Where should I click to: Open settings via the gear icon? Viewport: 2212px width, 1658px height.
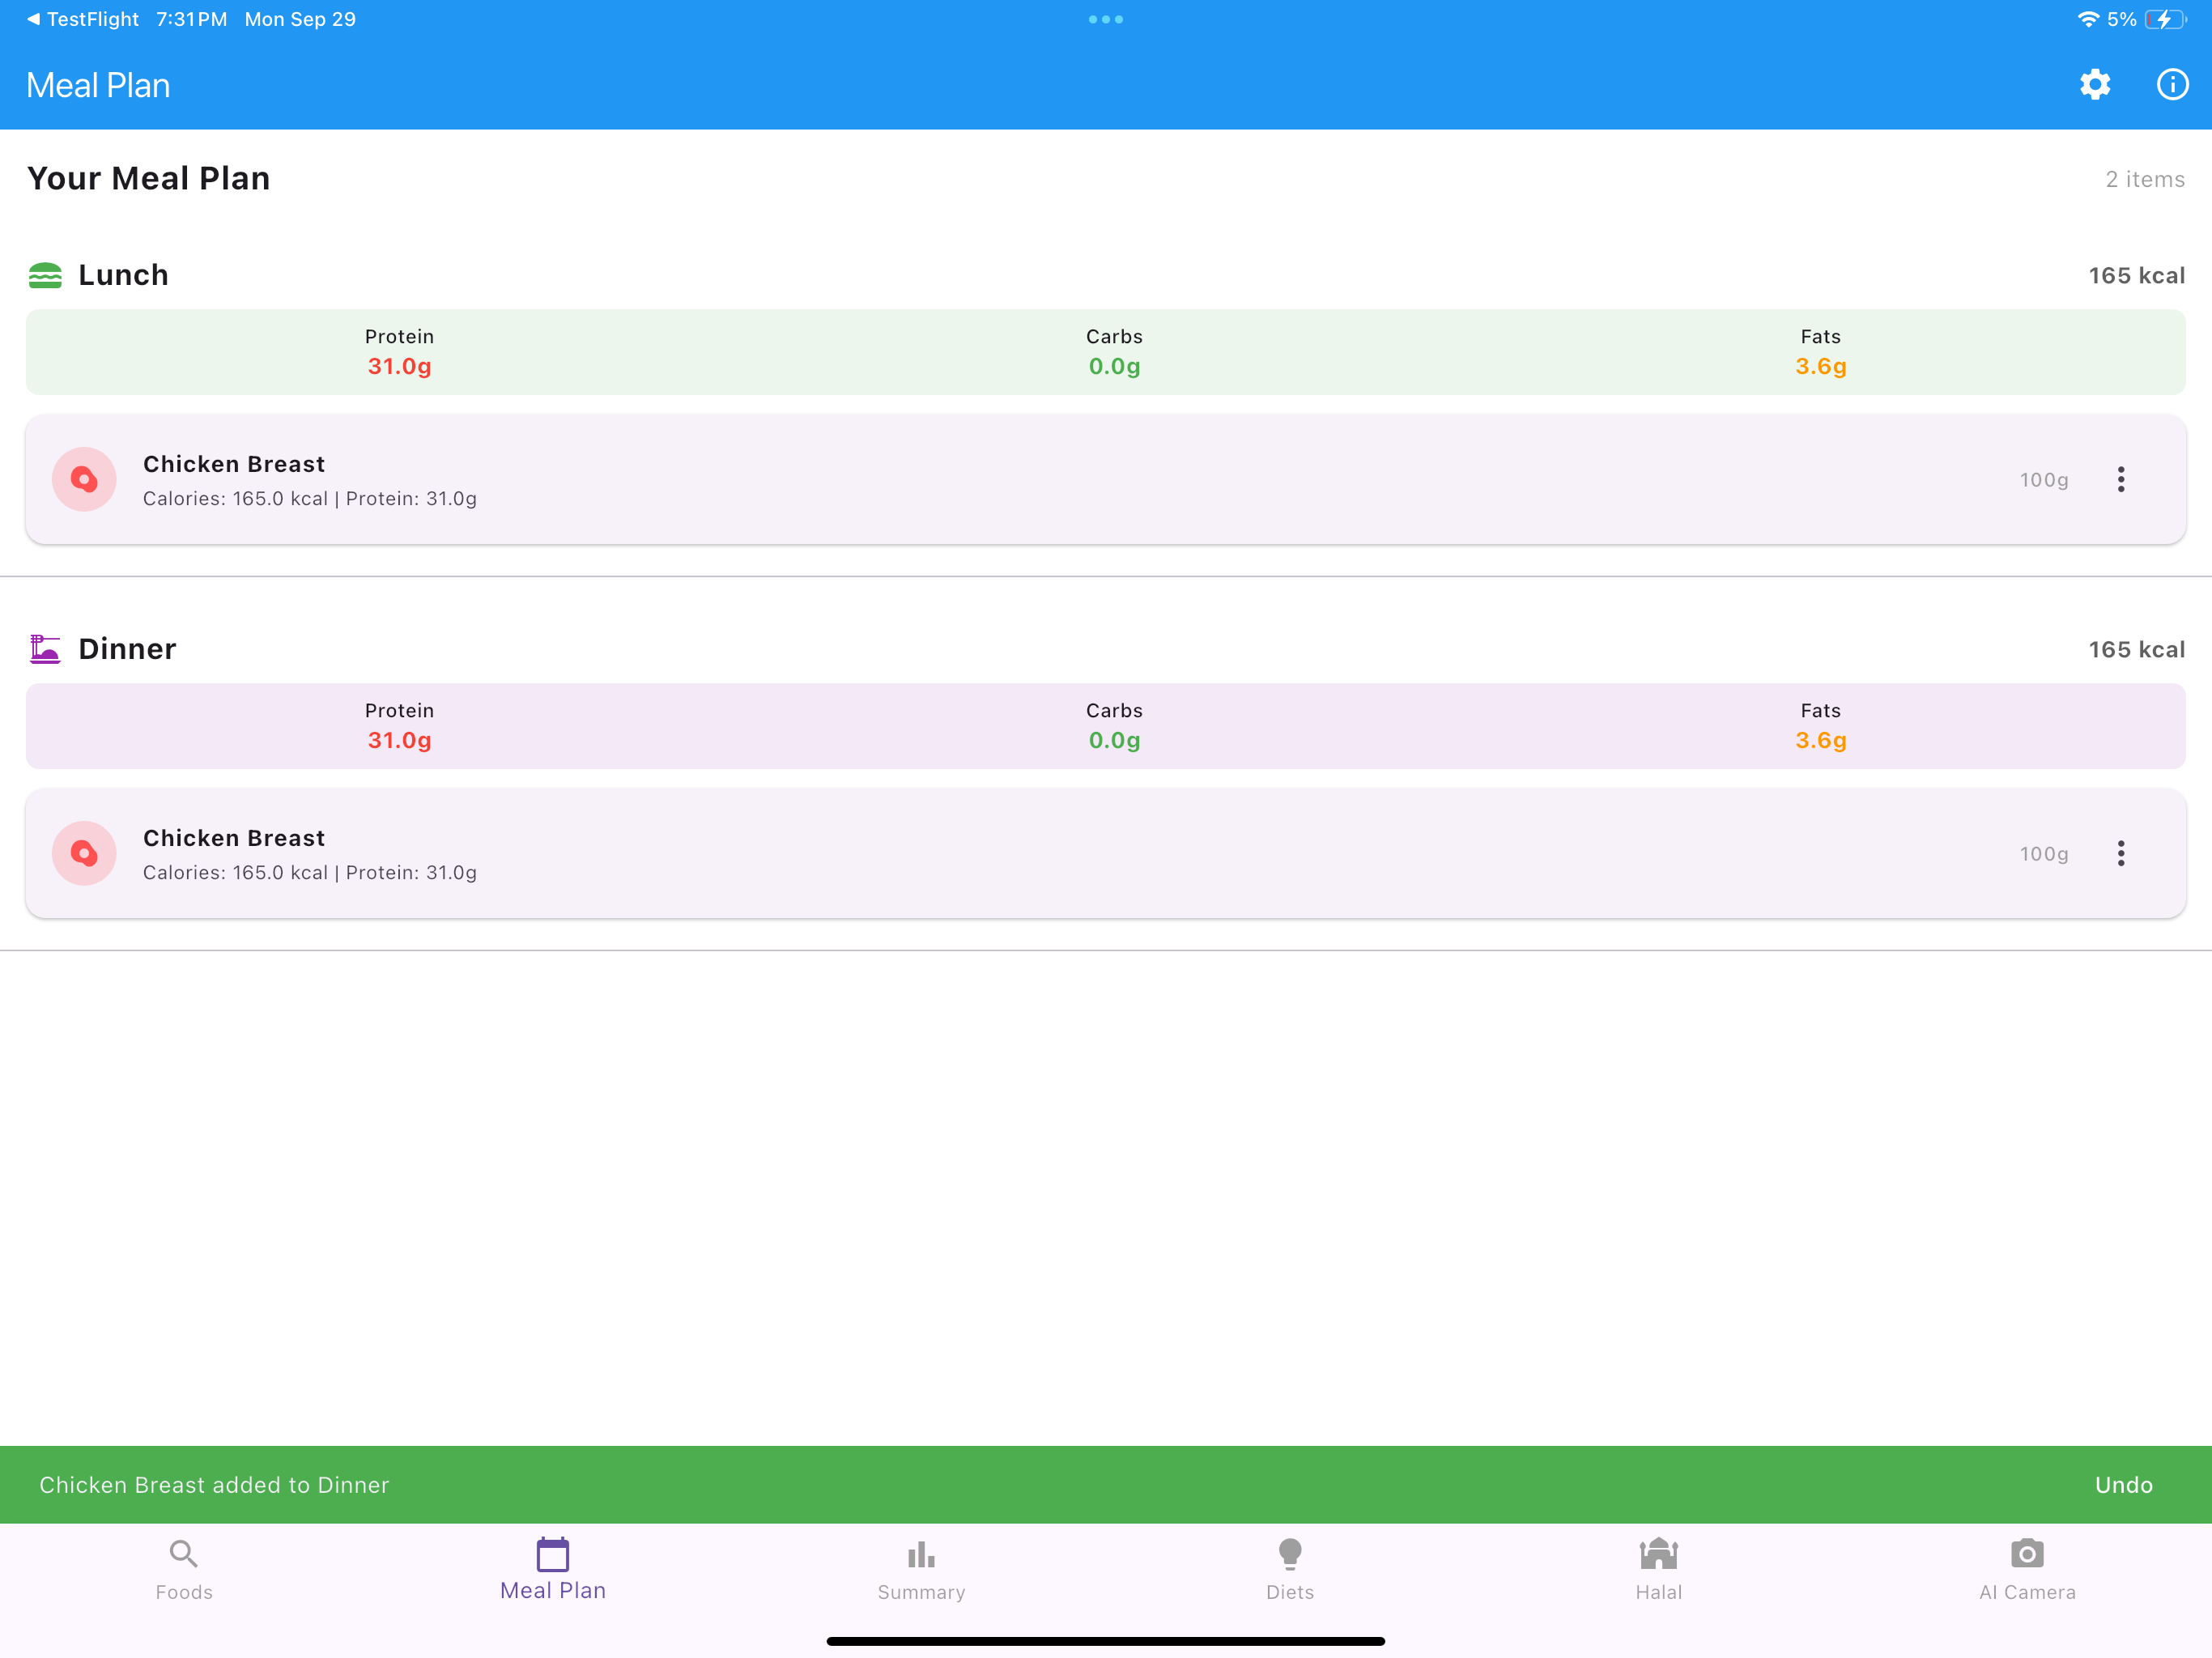tap(2095, 85)
